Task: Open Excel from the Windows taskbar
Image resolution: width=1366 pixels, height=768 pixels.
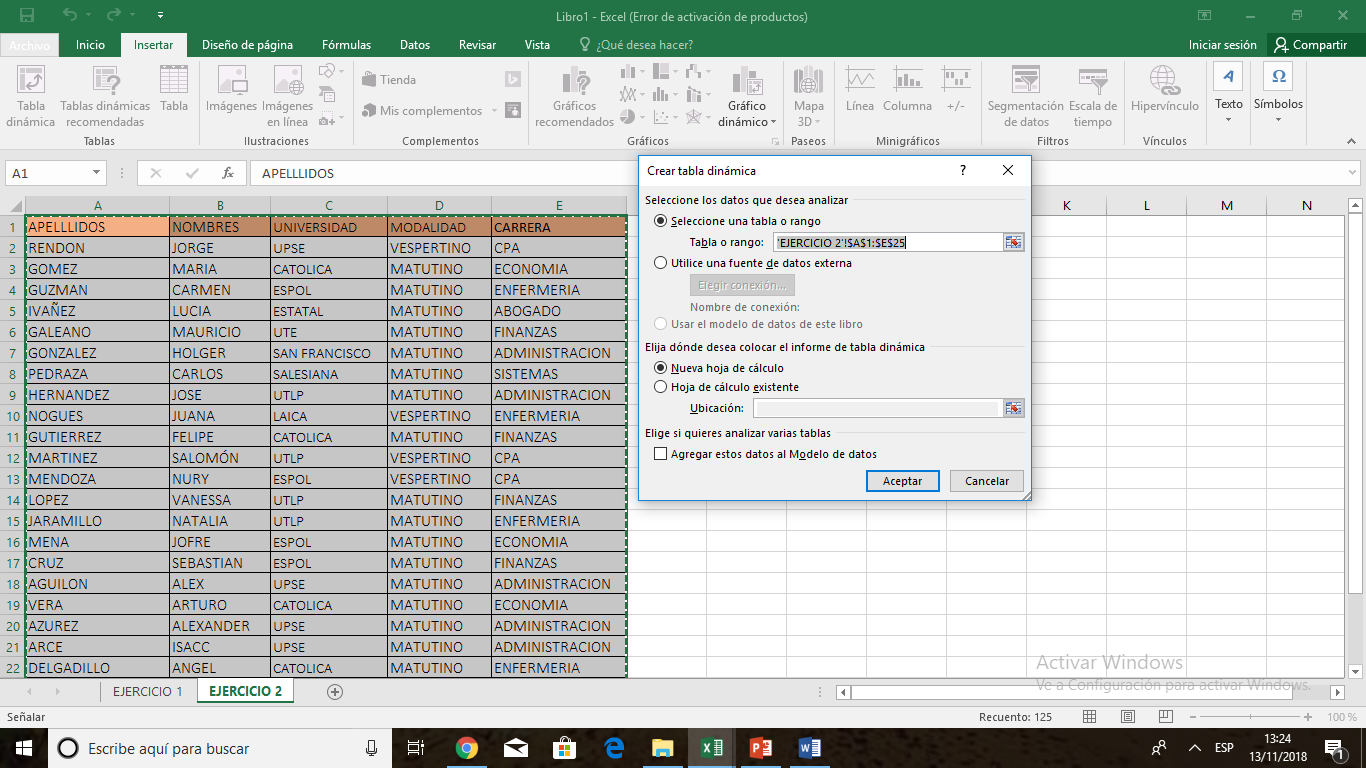Action: click(x=712, y=748)
